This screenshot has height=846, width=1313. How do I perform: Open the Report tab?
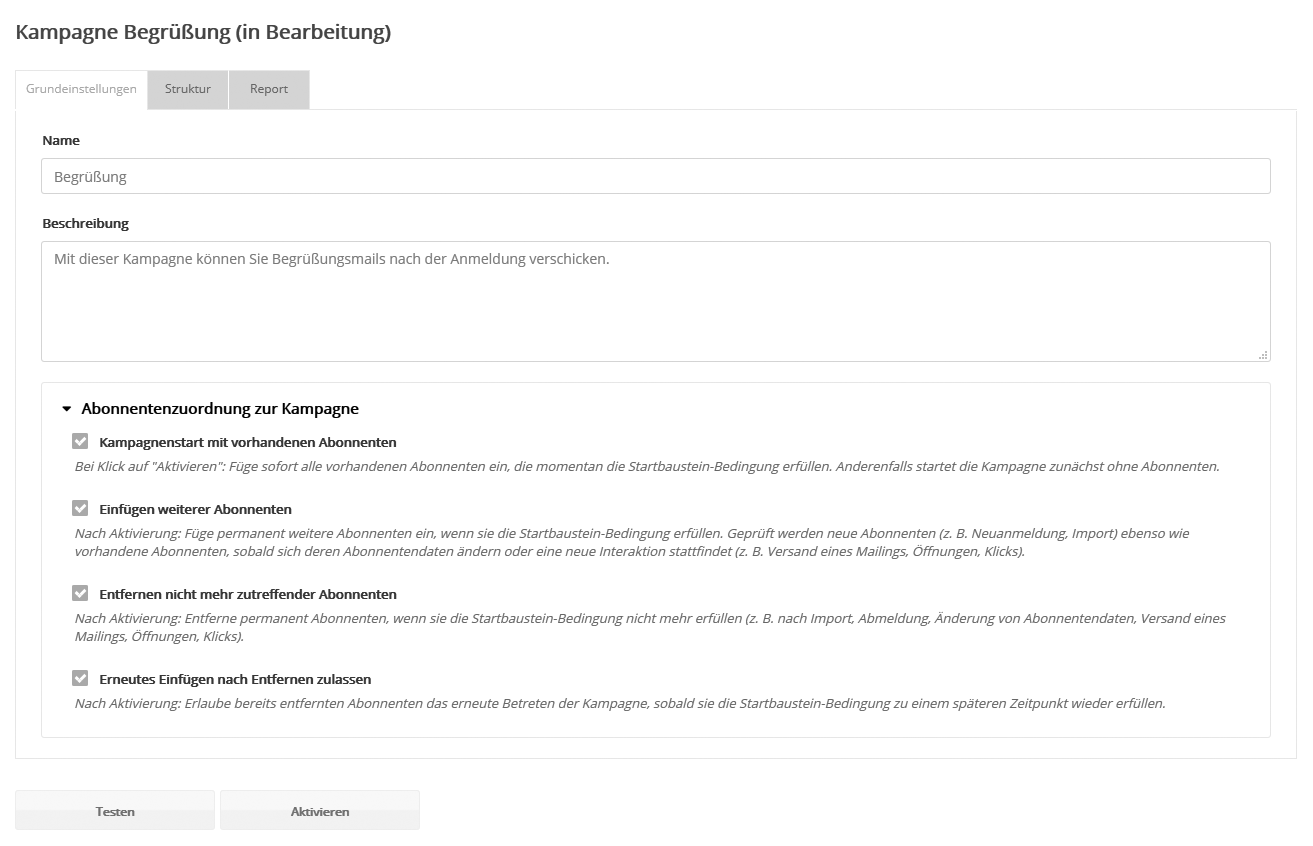(269, 89)
